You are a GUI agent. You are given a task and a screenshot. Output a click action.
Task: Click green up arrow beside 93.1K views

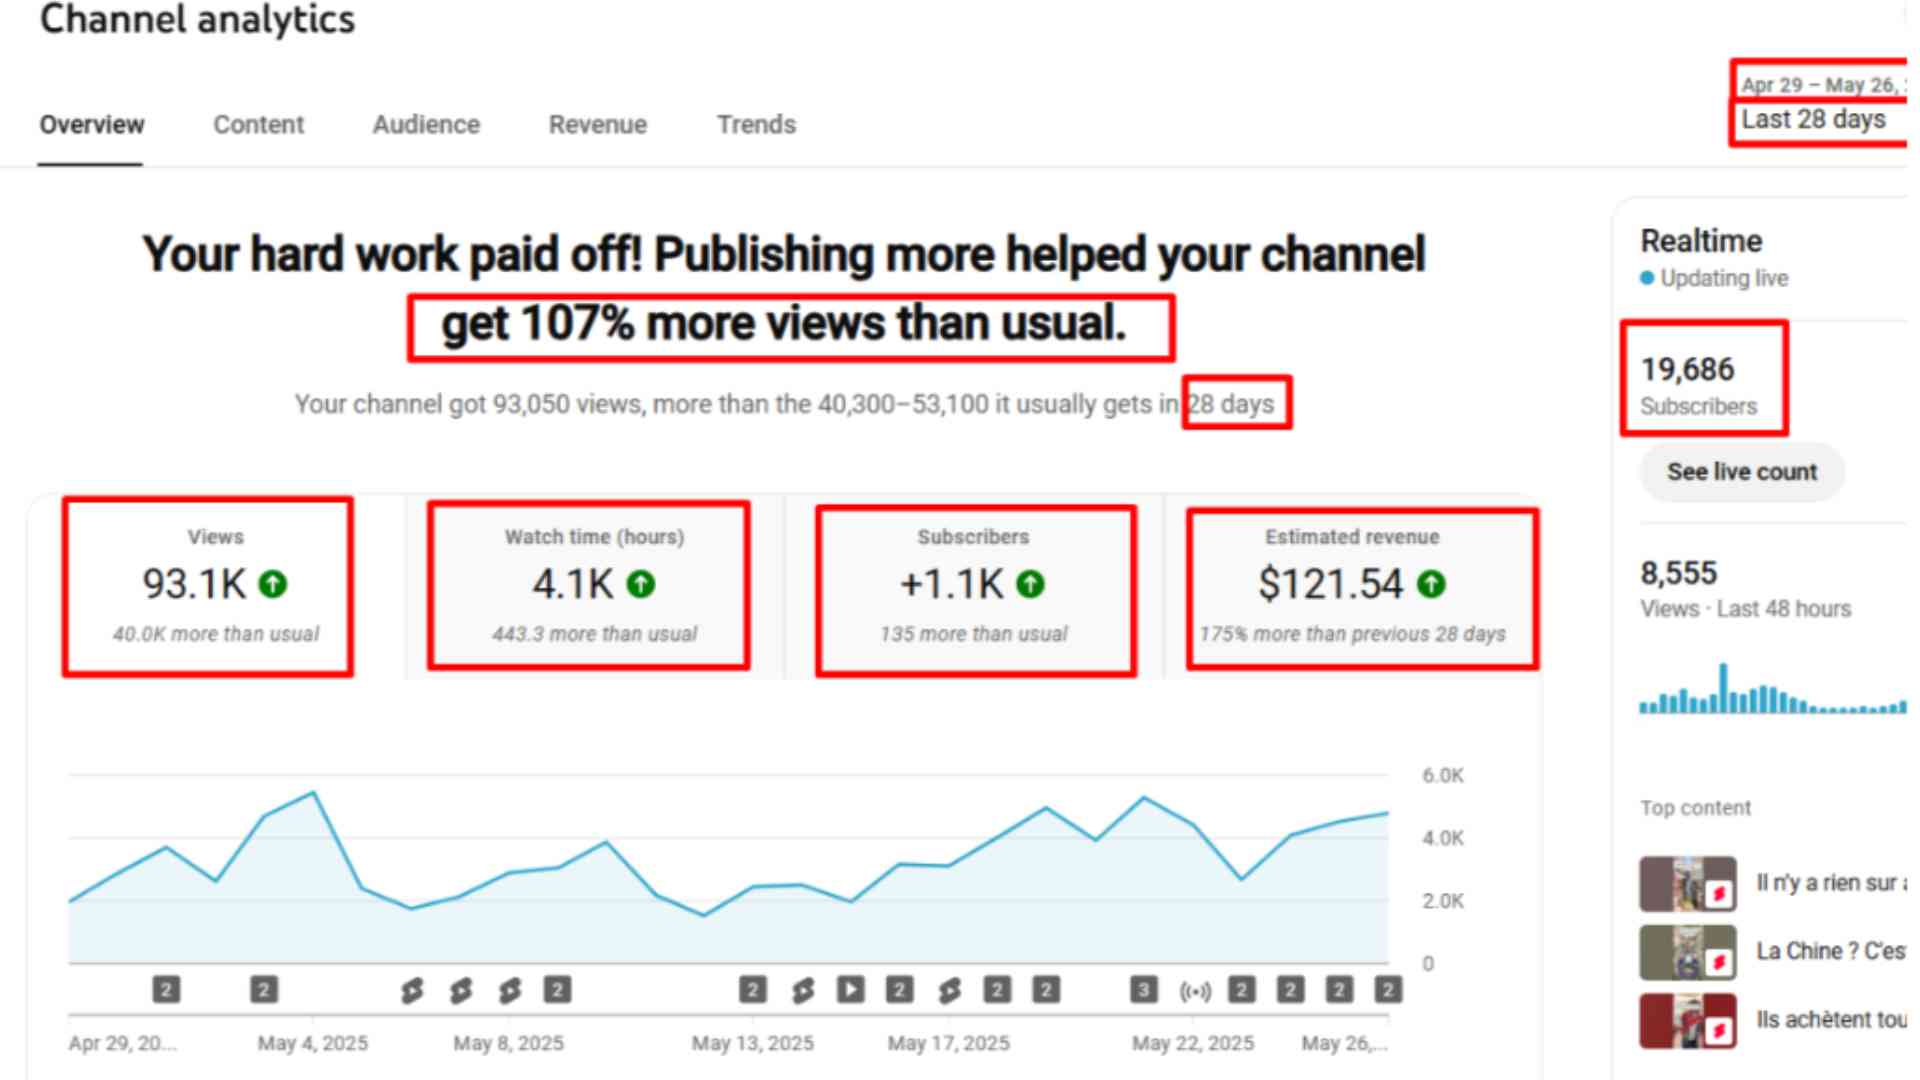(x=273, y=584)
